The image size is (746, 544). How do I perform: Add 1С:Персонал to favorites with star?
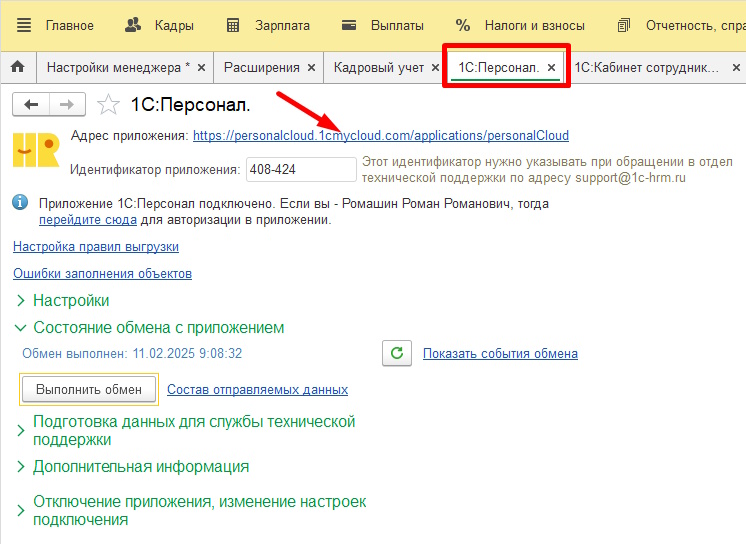tap(108, 104)
